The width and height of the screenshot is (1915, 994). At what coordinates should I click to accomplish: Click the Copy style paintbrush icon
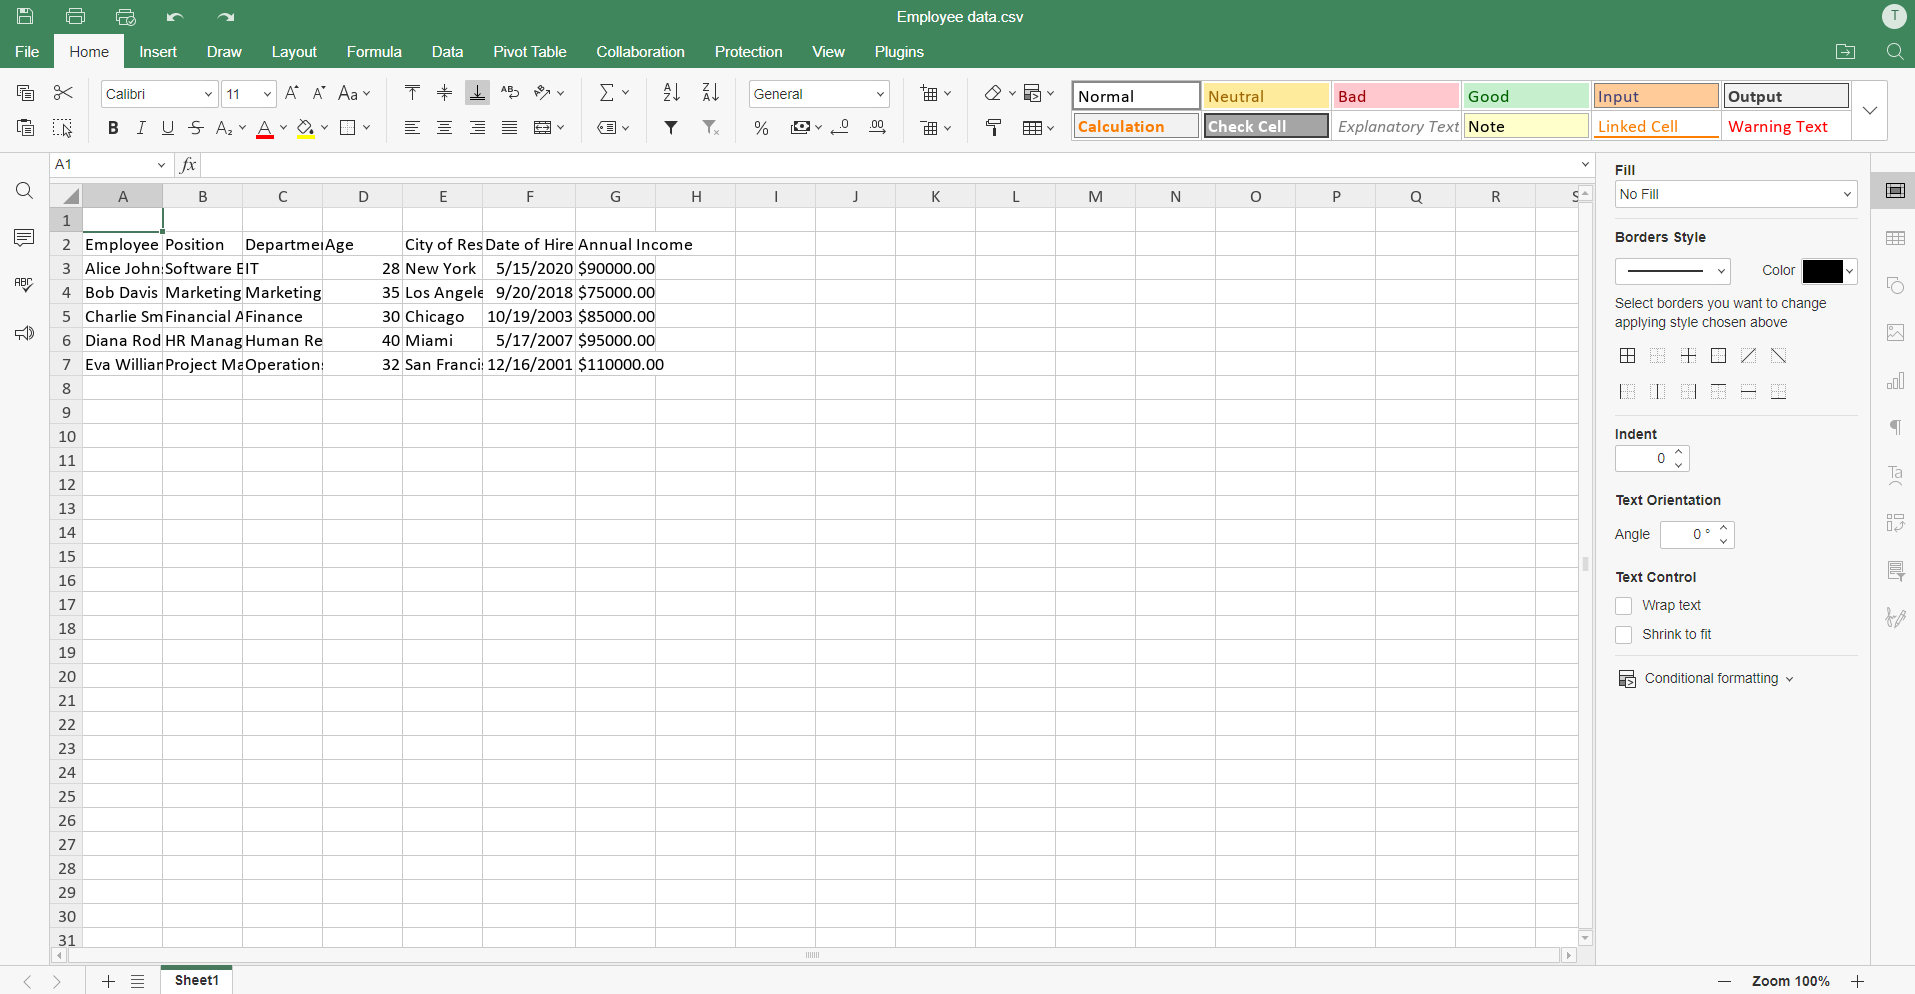993,127
